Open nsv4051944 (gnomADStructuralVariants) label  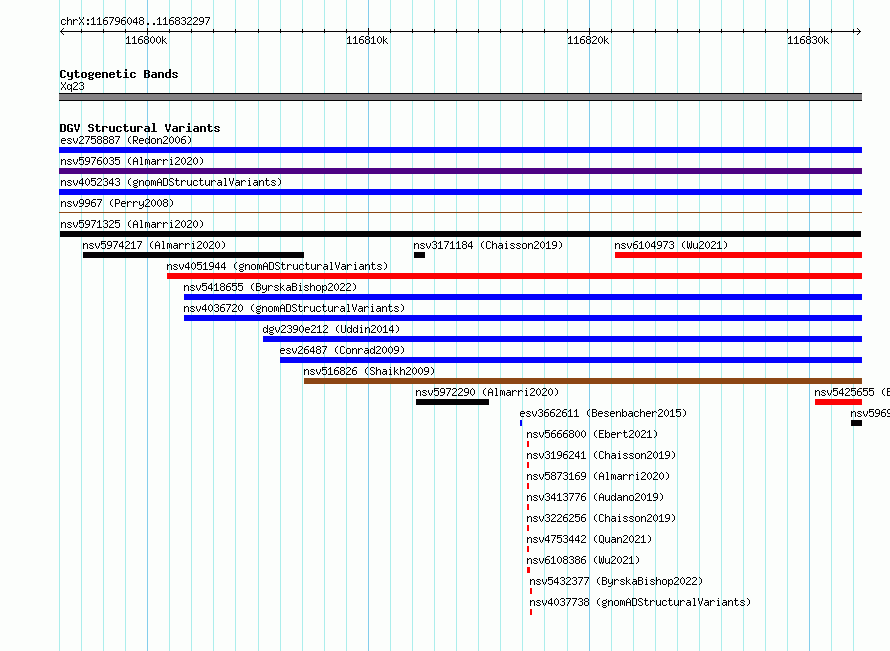tap(277, 266)
